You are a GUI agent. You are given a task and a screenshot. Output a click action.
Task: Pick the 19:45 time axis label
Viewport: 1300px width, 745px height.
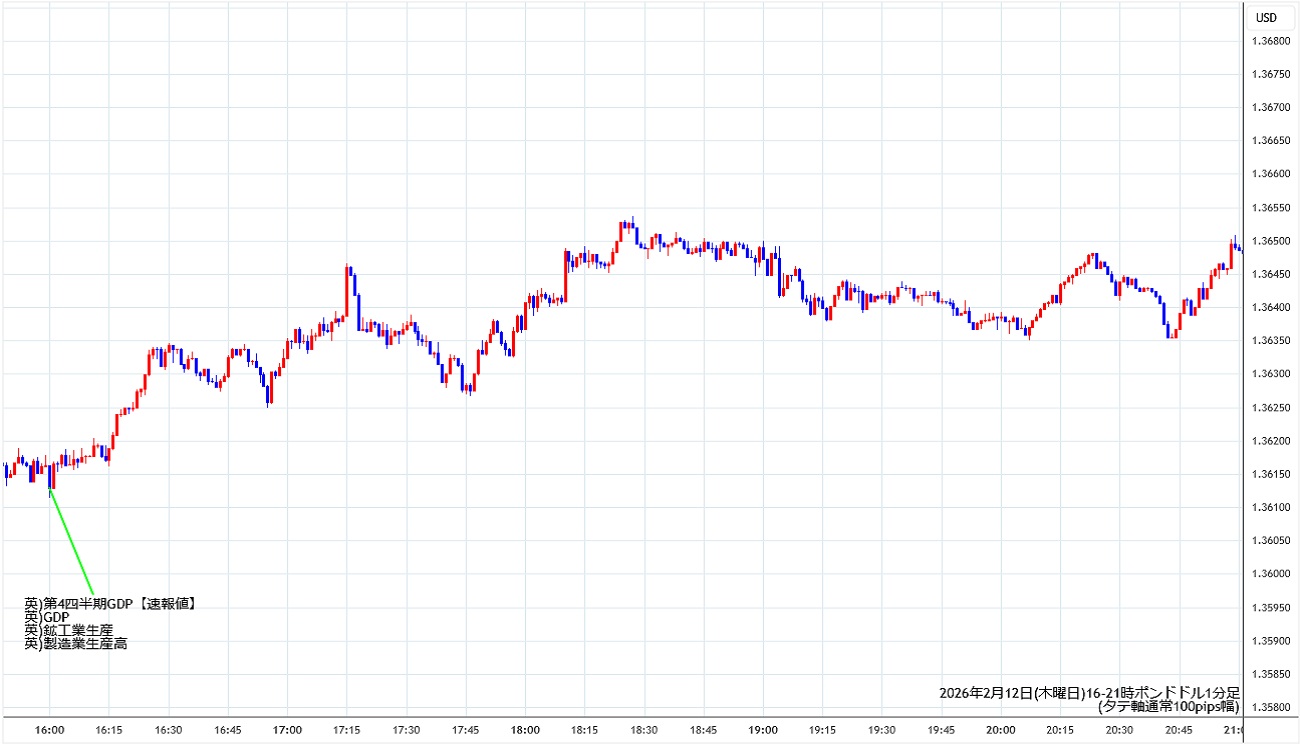941,731
